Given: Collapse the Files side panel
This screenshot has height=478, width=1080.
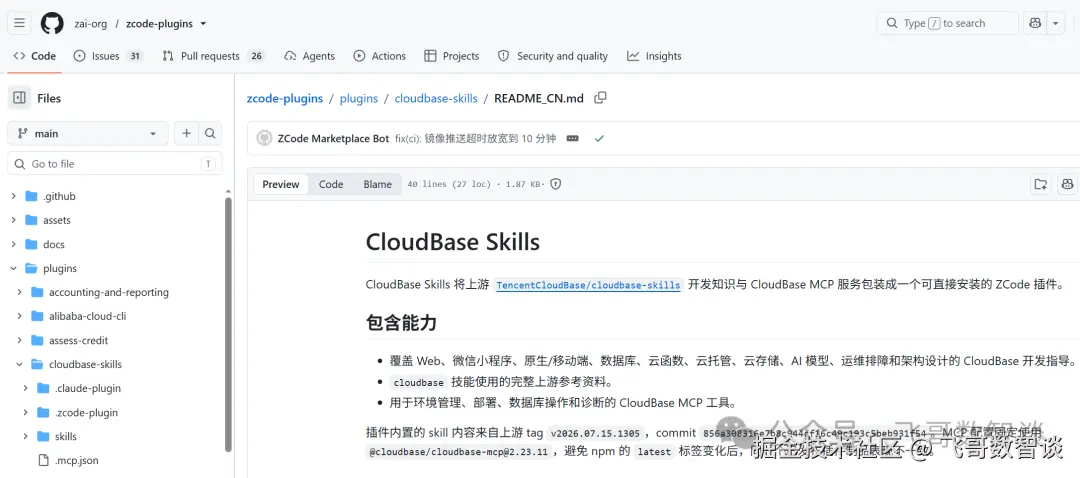Looking at the screenshot, I should (19, 98).
